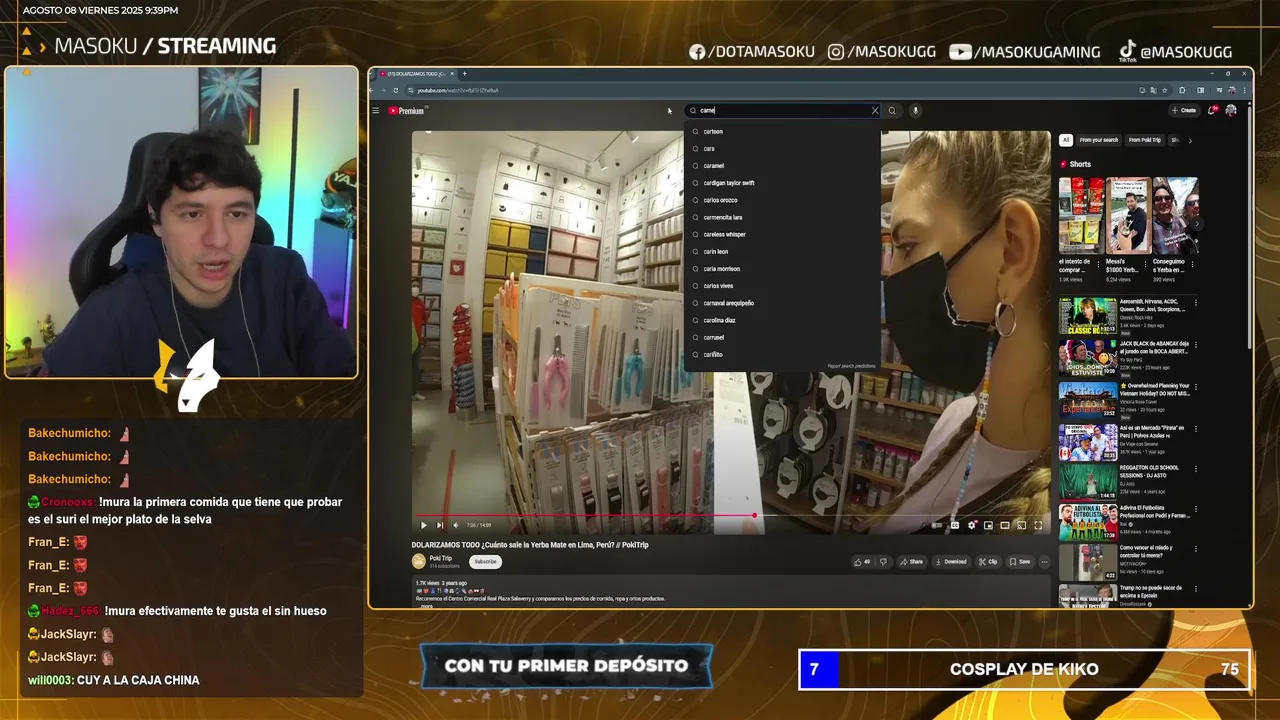
Task: Select 'carrusel' suggestion
Action: [x=782, y=337]
